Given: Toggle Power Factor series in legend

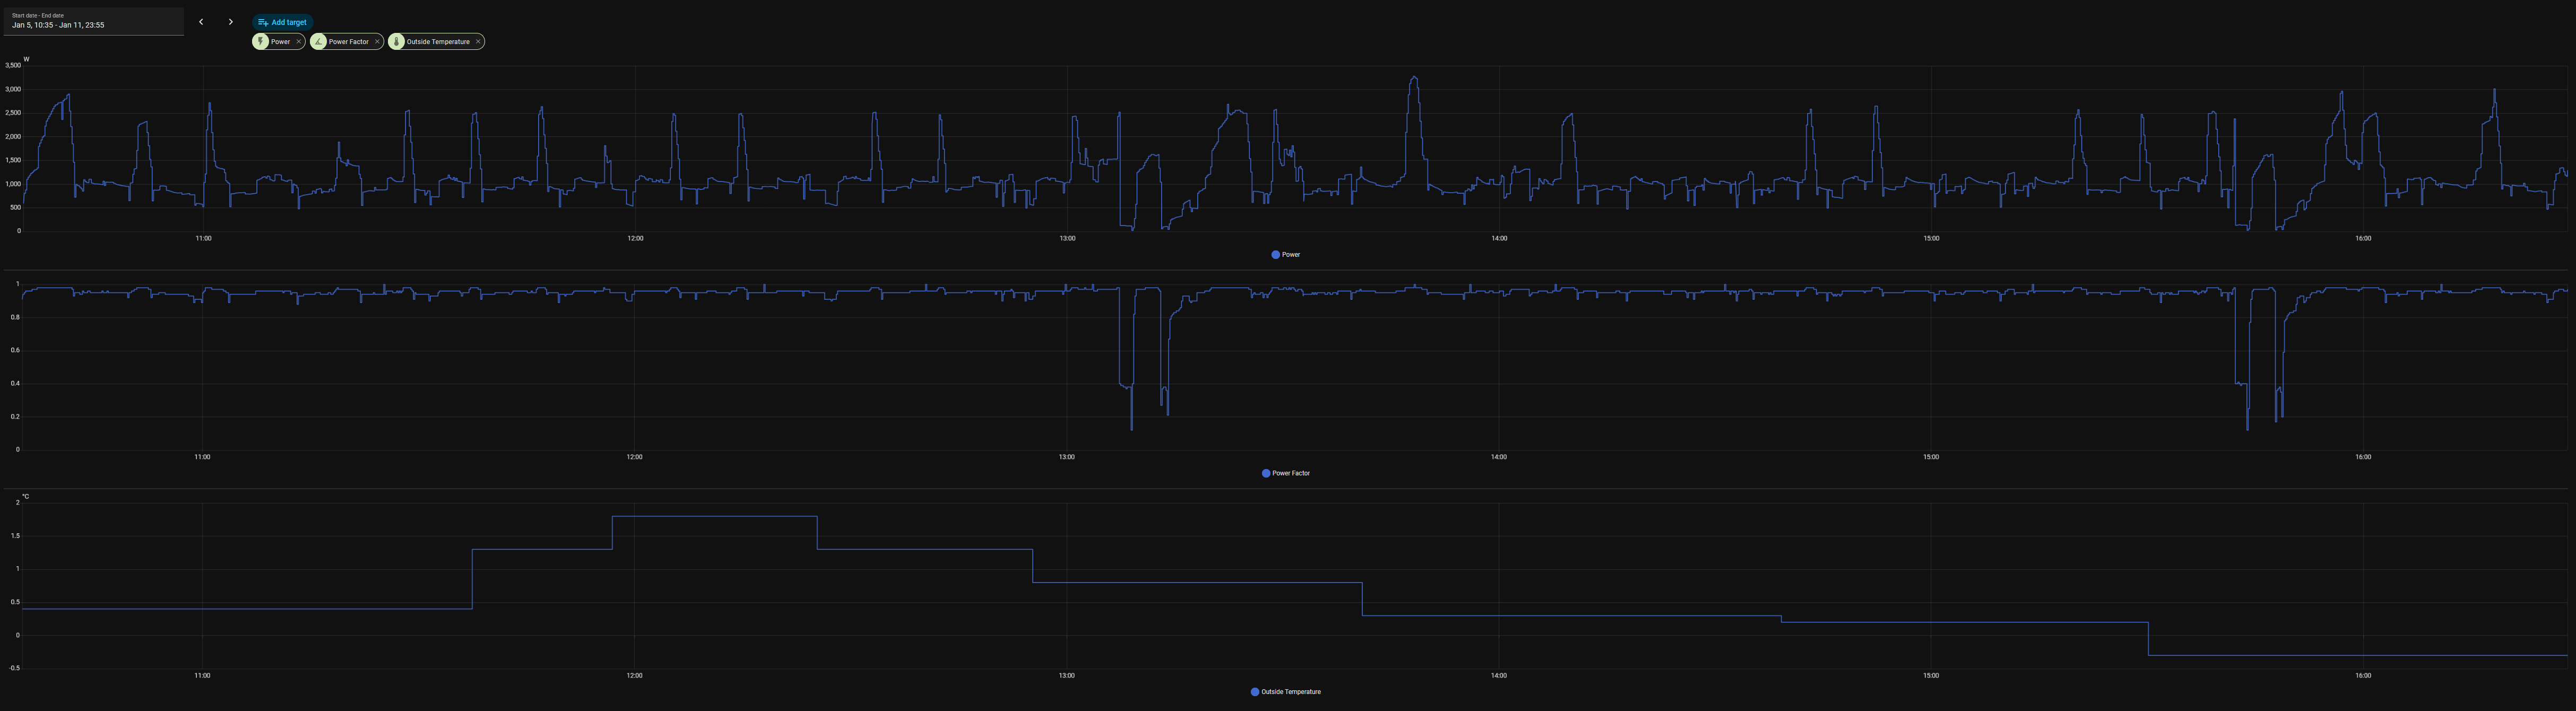Looking at the screenshot, I should click(x=1291, y=473).
